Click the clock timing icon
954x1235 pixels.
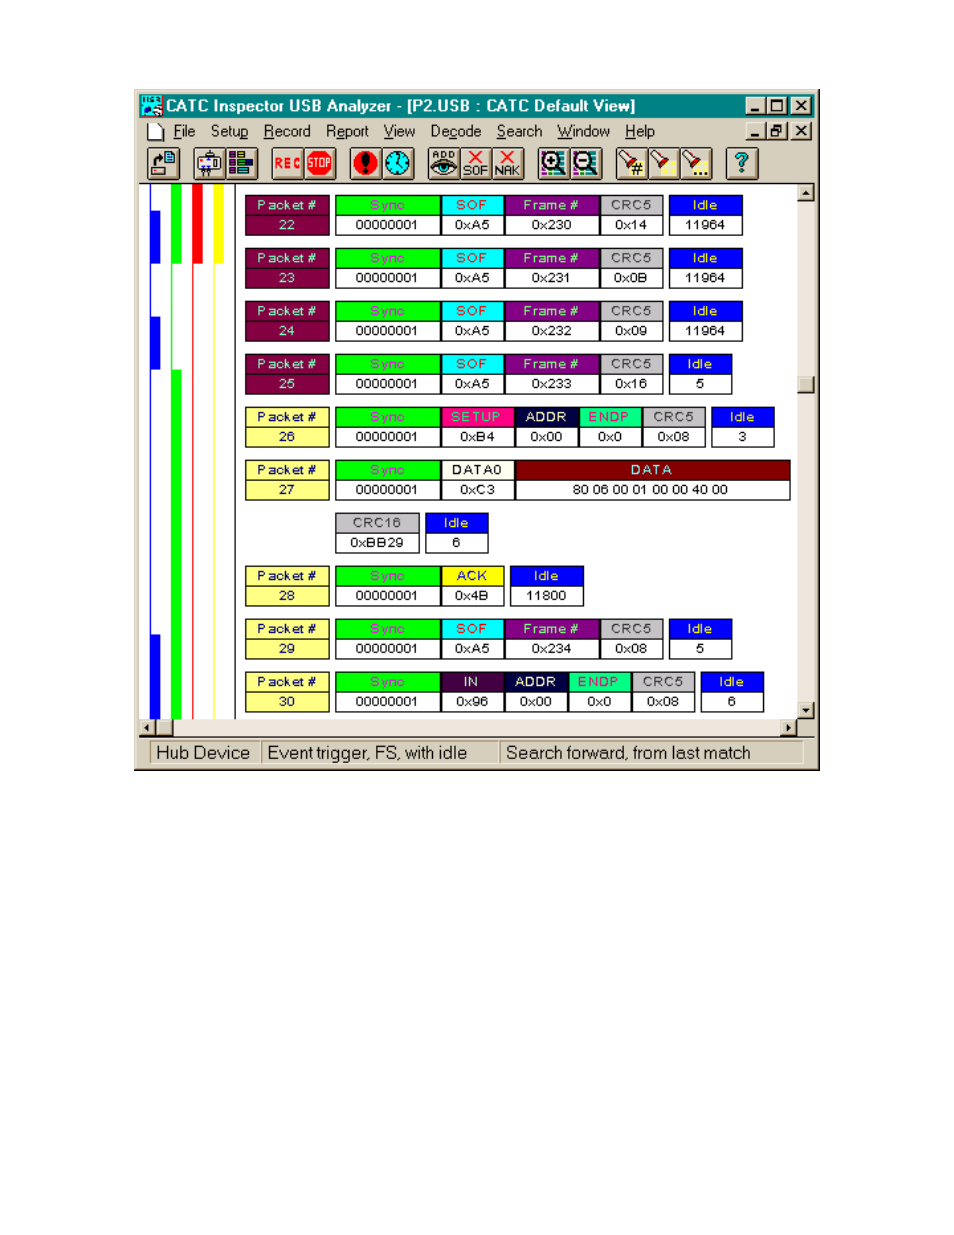click(x=398, y=163)
